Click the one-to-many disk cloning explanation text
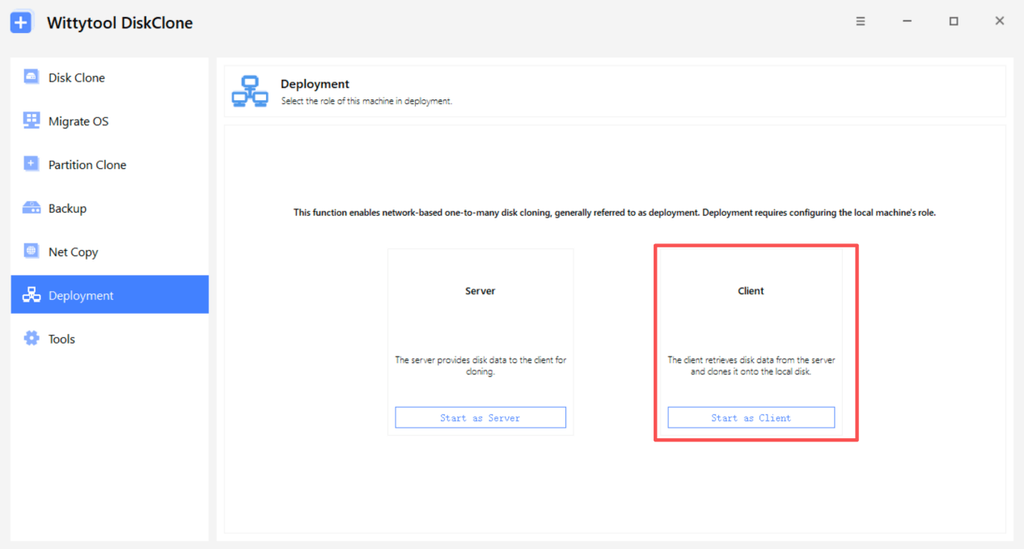 pos(615,213)
